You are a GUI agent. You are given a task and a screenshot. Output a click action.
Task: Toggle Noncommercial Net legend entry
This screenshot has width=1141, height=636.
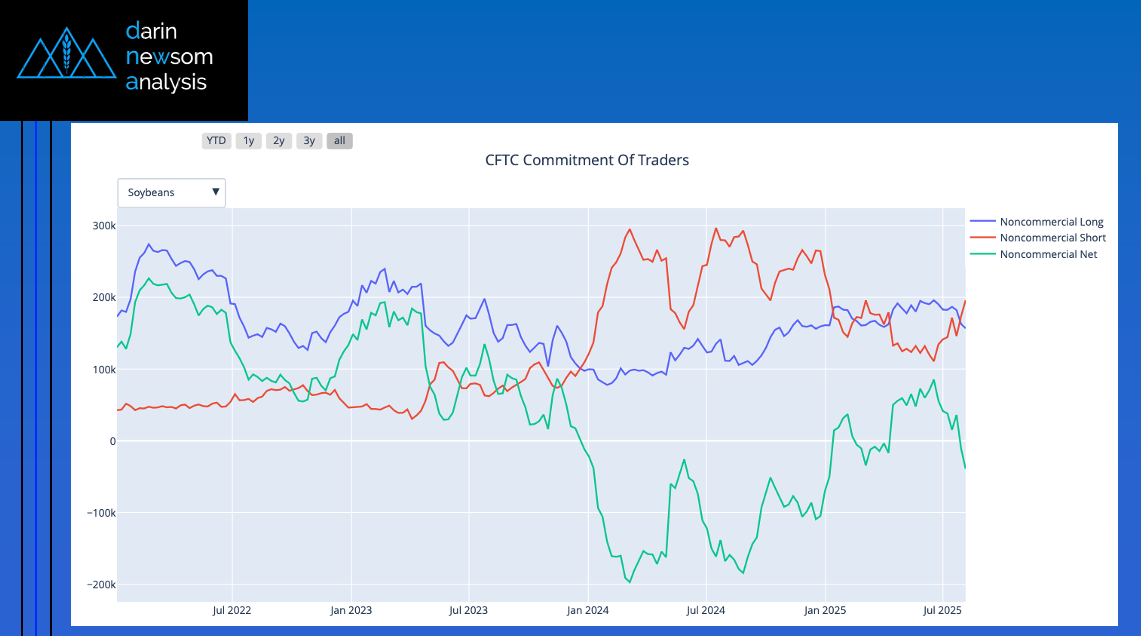pos(1048,254)
